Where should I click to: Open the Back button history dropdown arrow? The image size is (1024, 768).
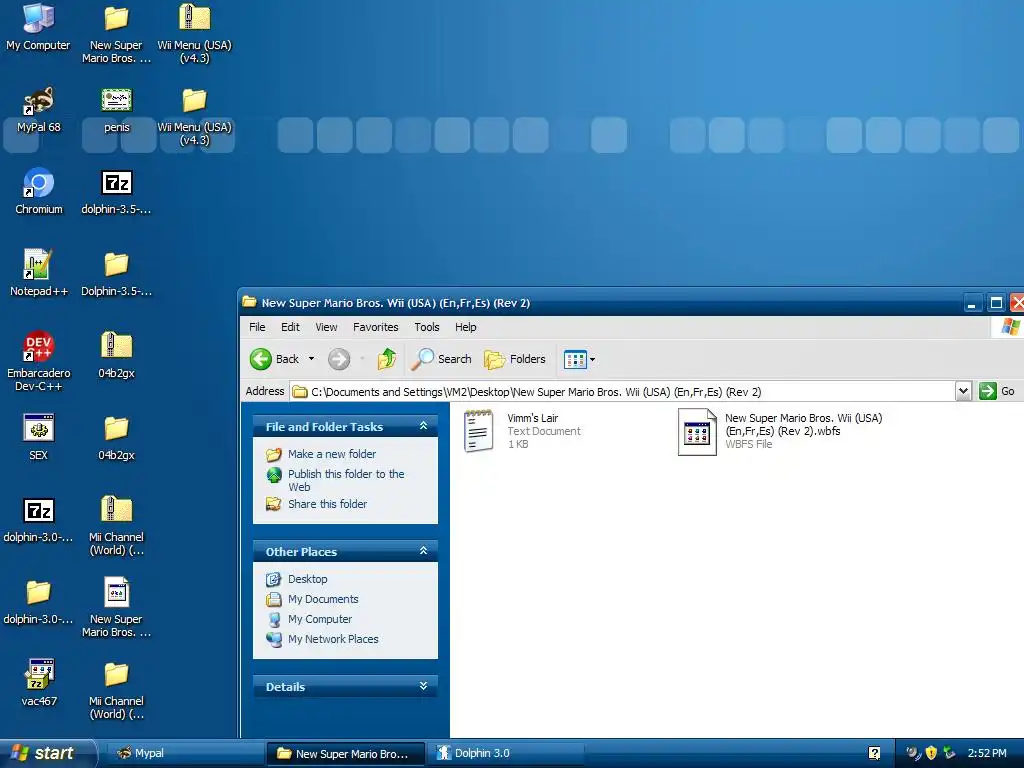(312, 359)
